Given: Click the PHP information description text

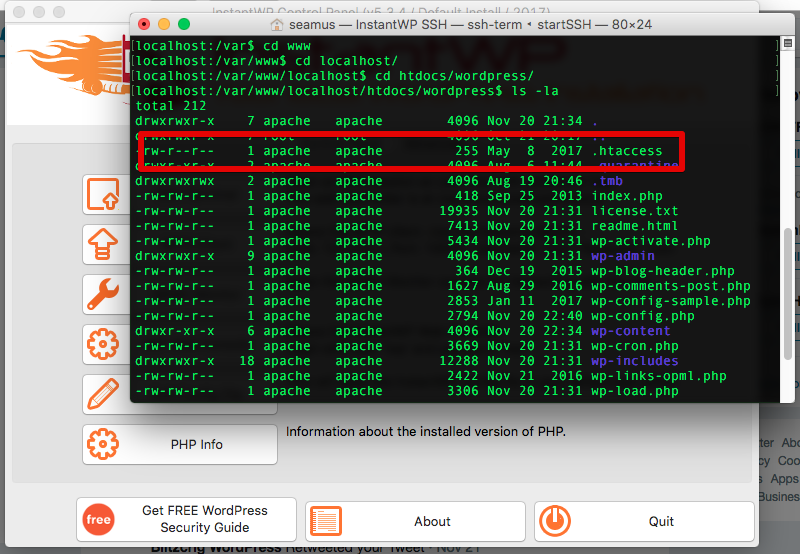Looking at the screenshot, I should coord(426,432).
